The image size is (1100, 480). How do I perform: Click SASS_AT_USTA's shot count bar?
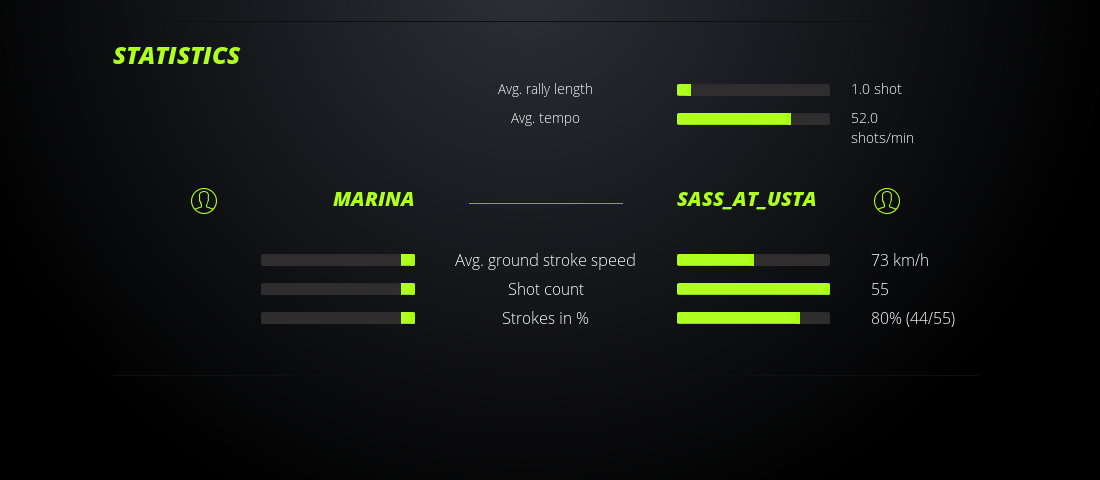point(753,289)
